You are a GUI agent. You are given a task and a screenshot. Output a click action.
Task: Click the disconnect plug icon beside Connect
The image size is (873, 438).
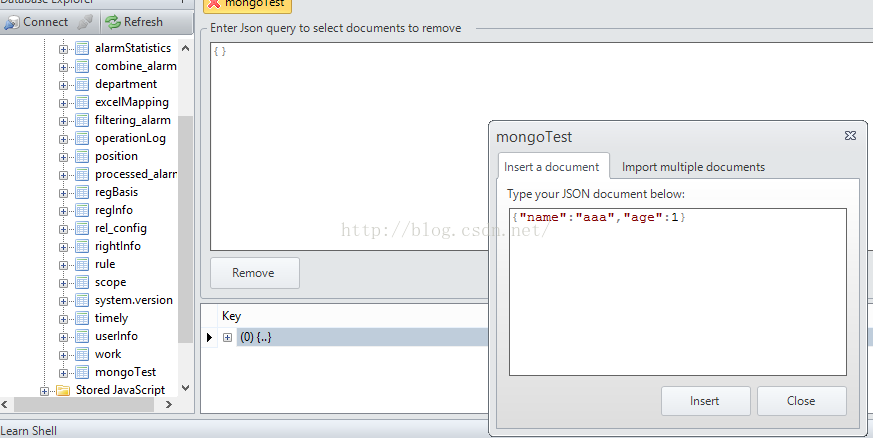(x=85, y=22)
